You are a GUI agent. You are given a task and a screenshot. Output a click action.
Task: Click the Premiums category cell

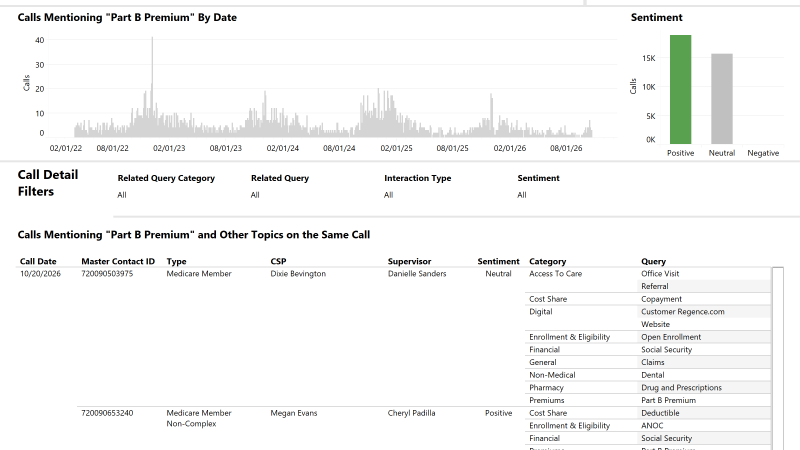point(546,401)
